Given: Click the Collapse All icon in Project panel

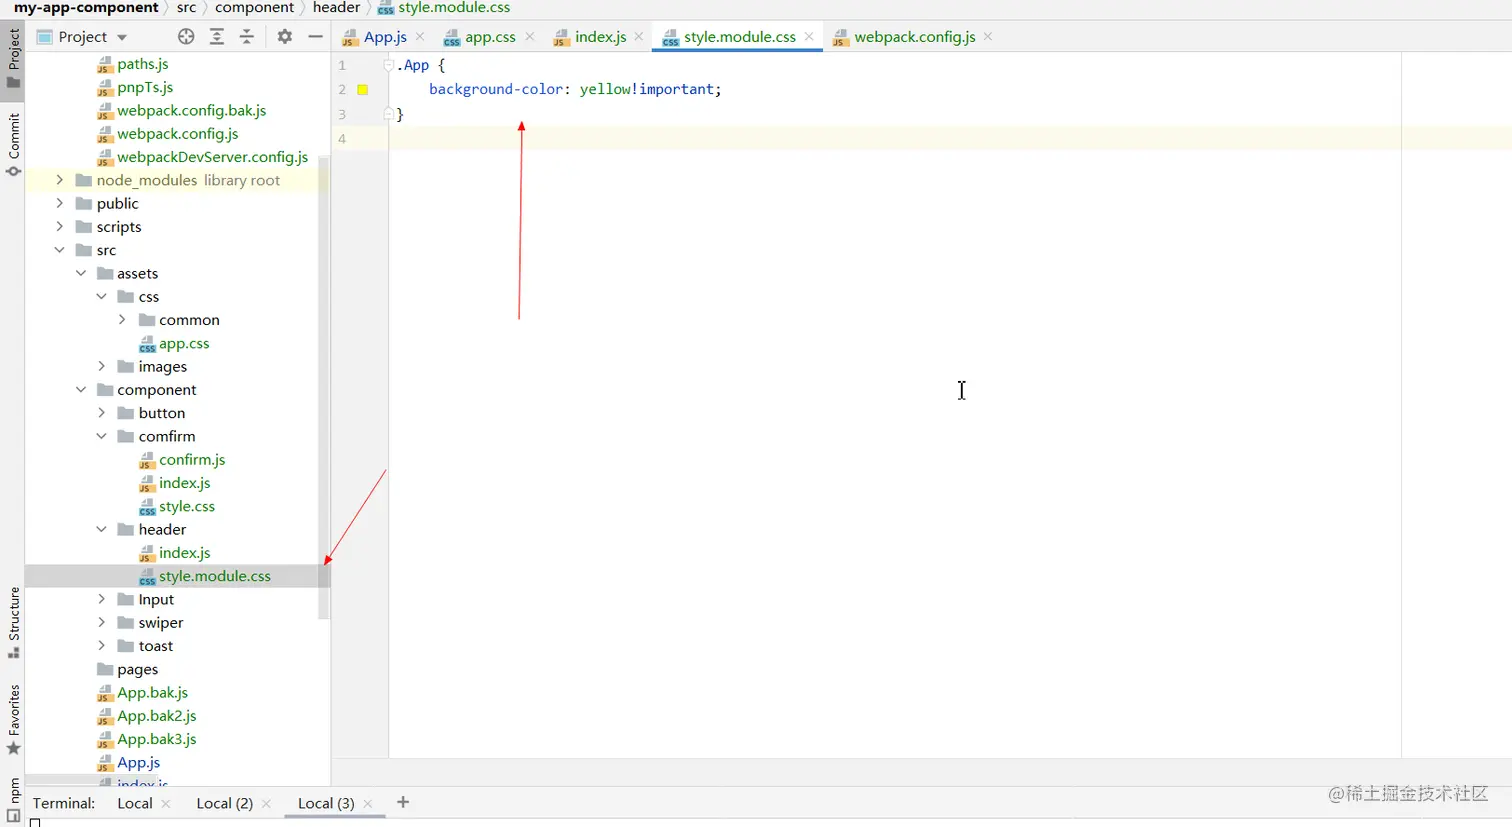Looking at the screenshot, I should pos(247,37).
